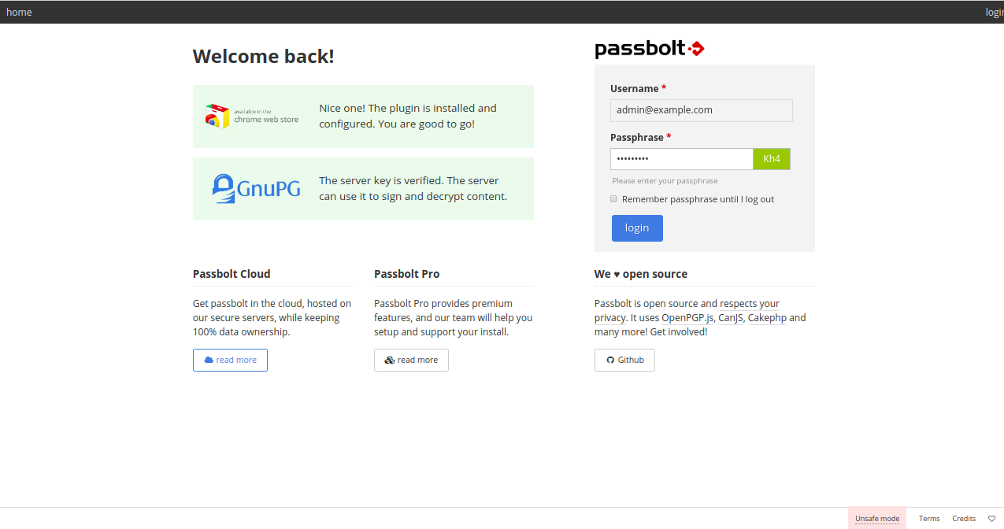
Task: Click the 'server key is verified' message
Action: click(413, 188)
